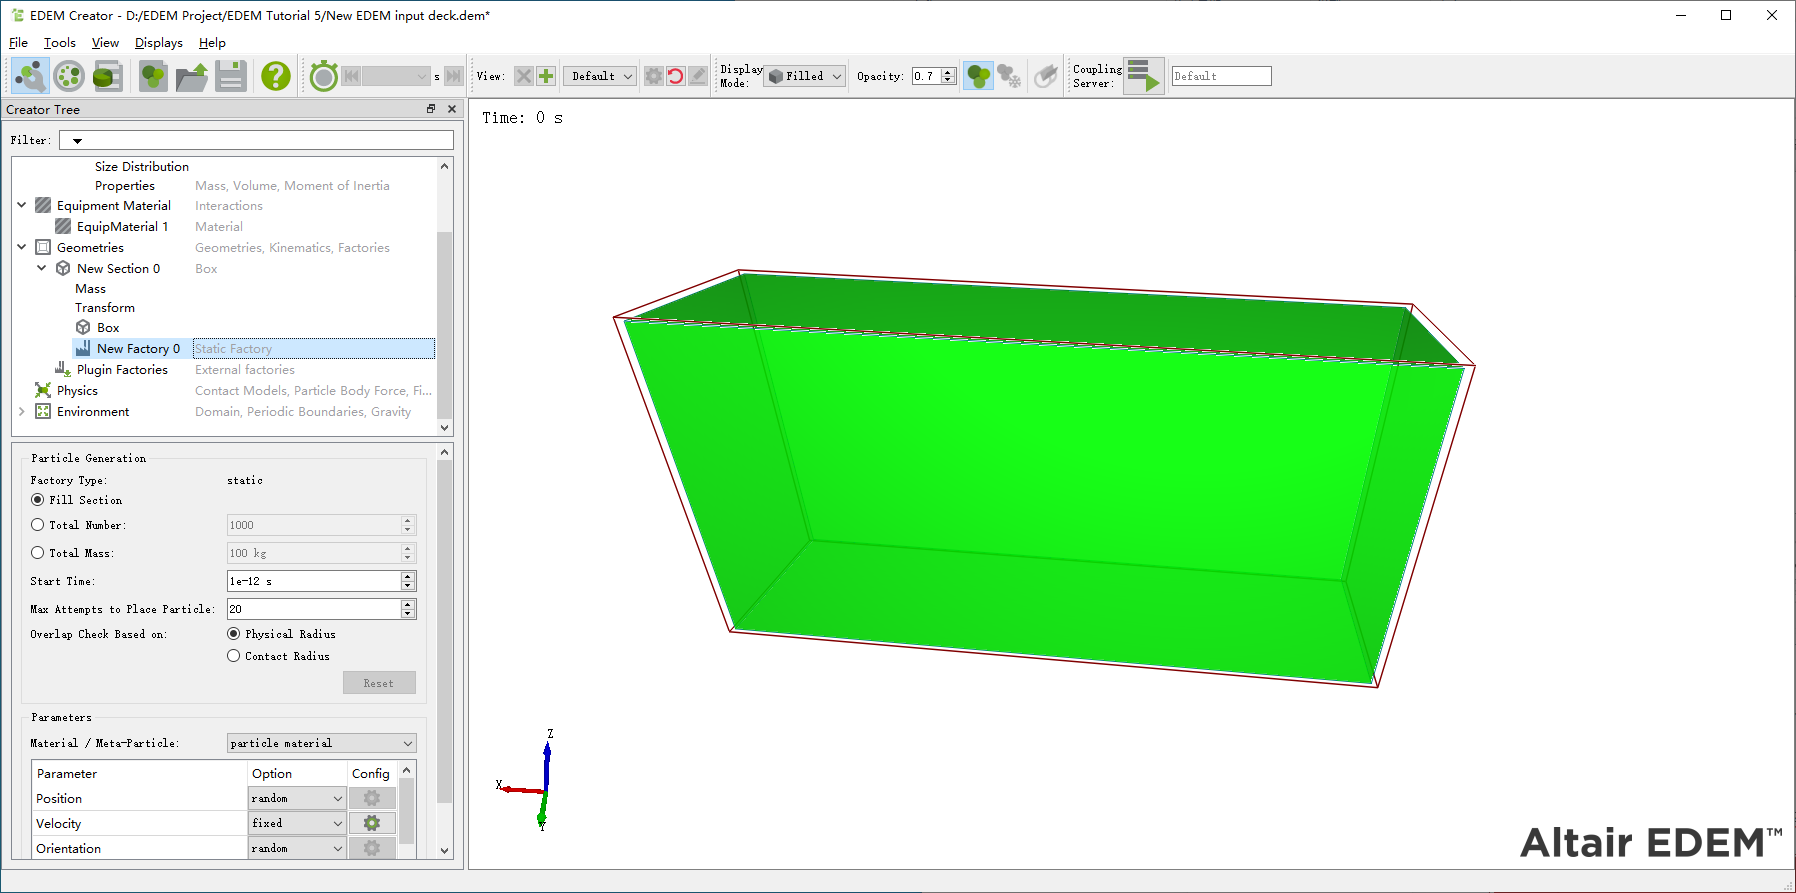The image size is (1796, 893).
Task: Open the Simulator mode icon
Action: (x=69, y=76)
